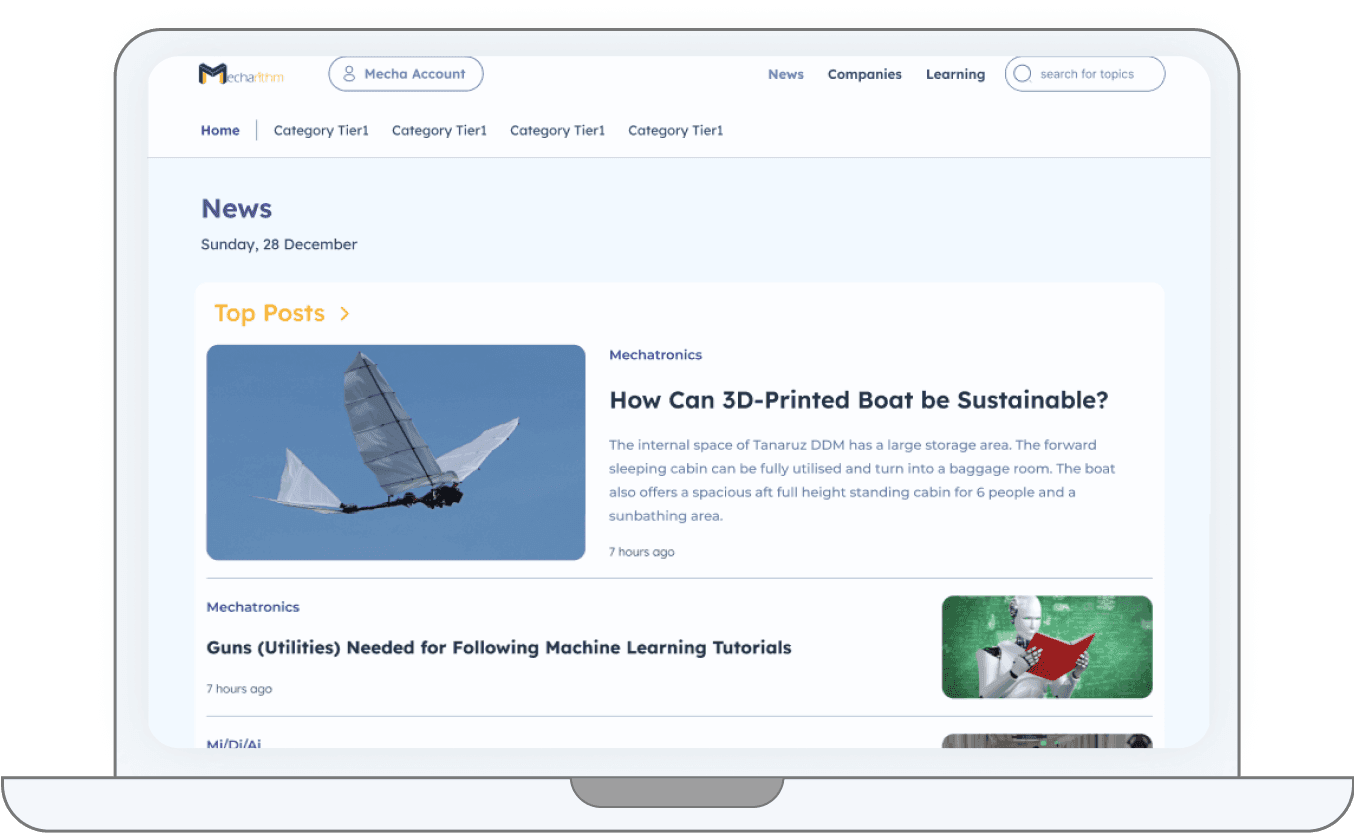Open 'How Can 3D-Printed Boat be Sustainable?' article

pyautogui.click(x=858, y=400)
